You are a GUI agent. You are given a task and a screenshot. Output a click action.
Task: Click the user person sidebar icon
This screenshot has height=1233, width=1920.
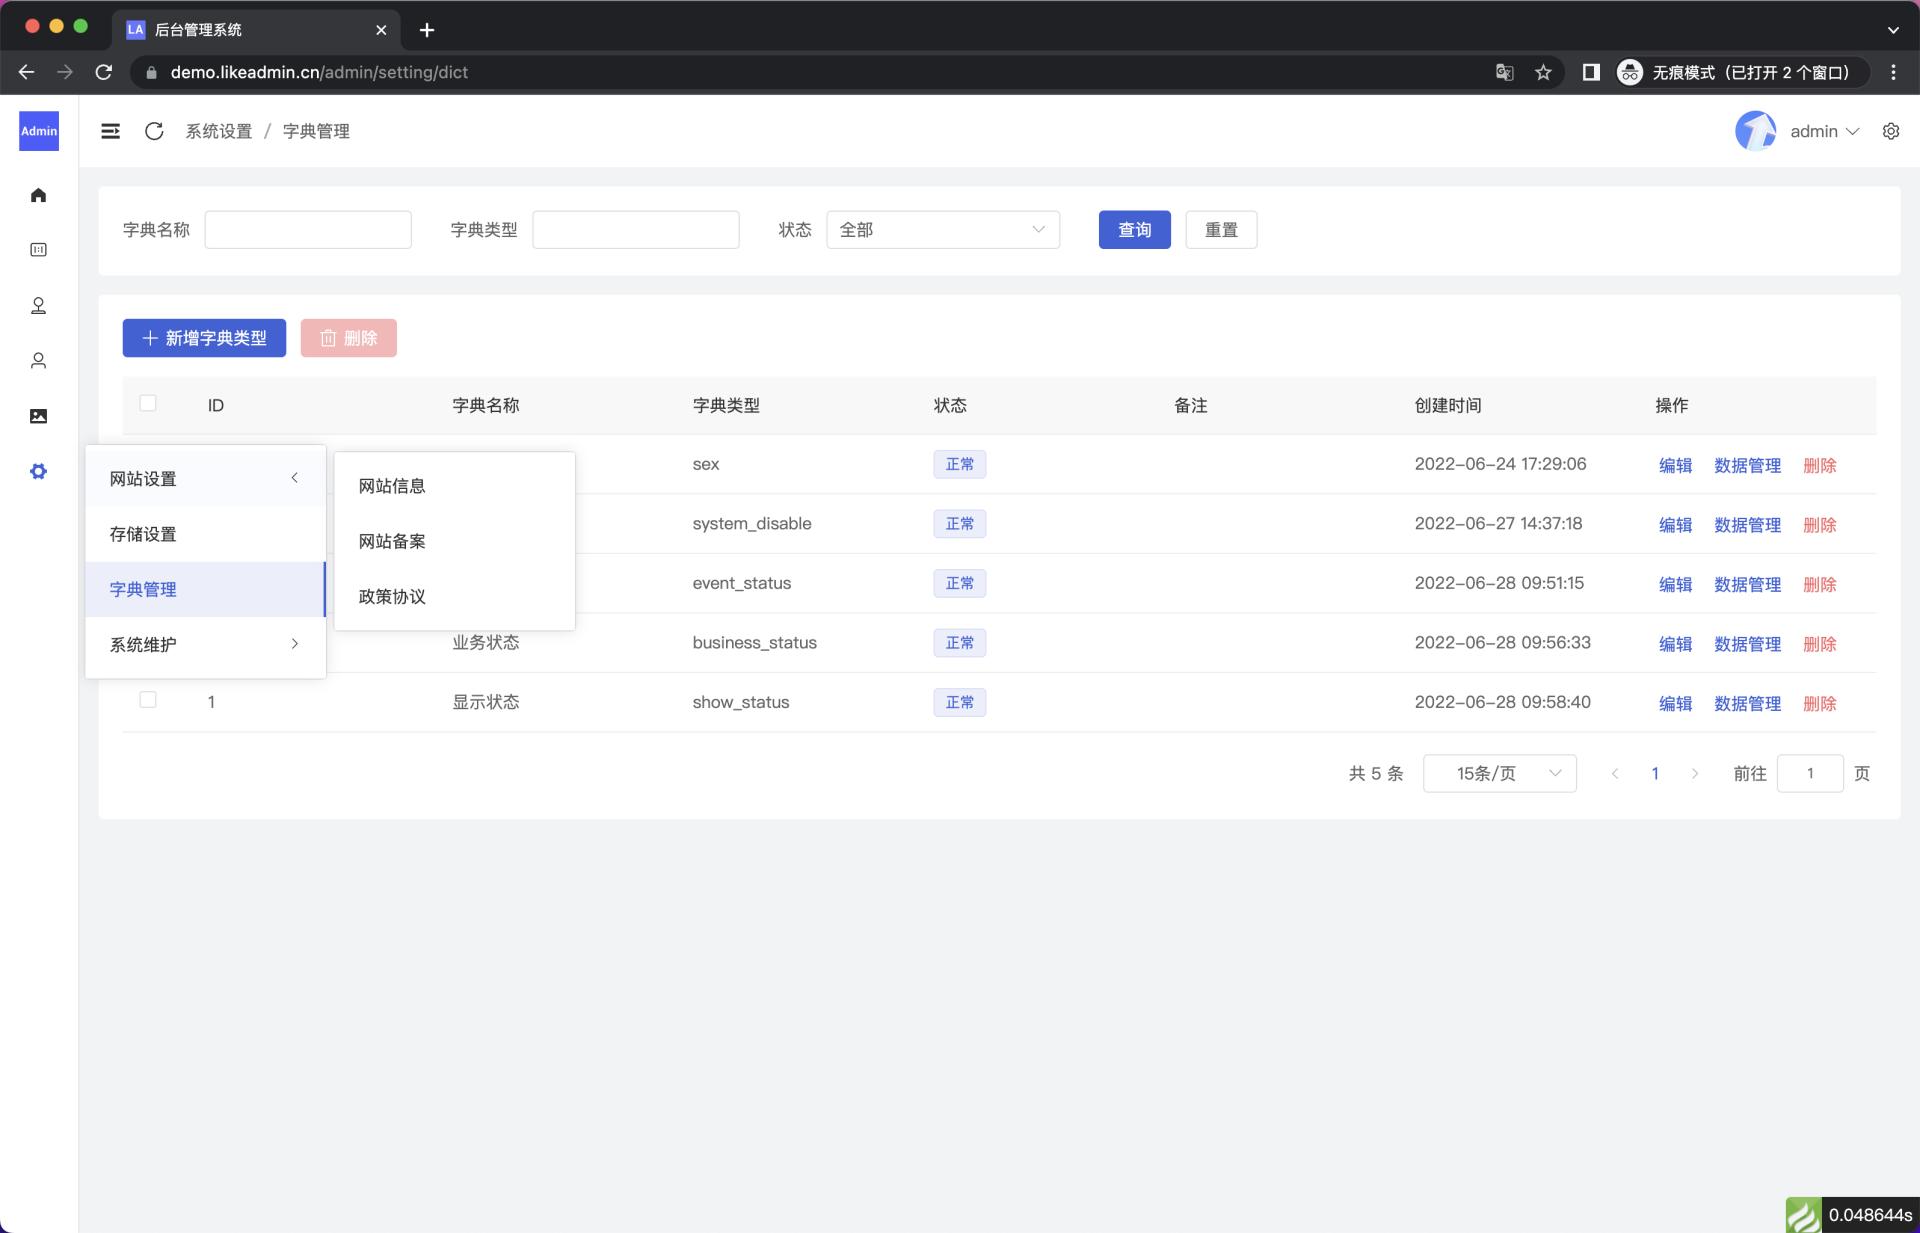[x=38, y=361]
